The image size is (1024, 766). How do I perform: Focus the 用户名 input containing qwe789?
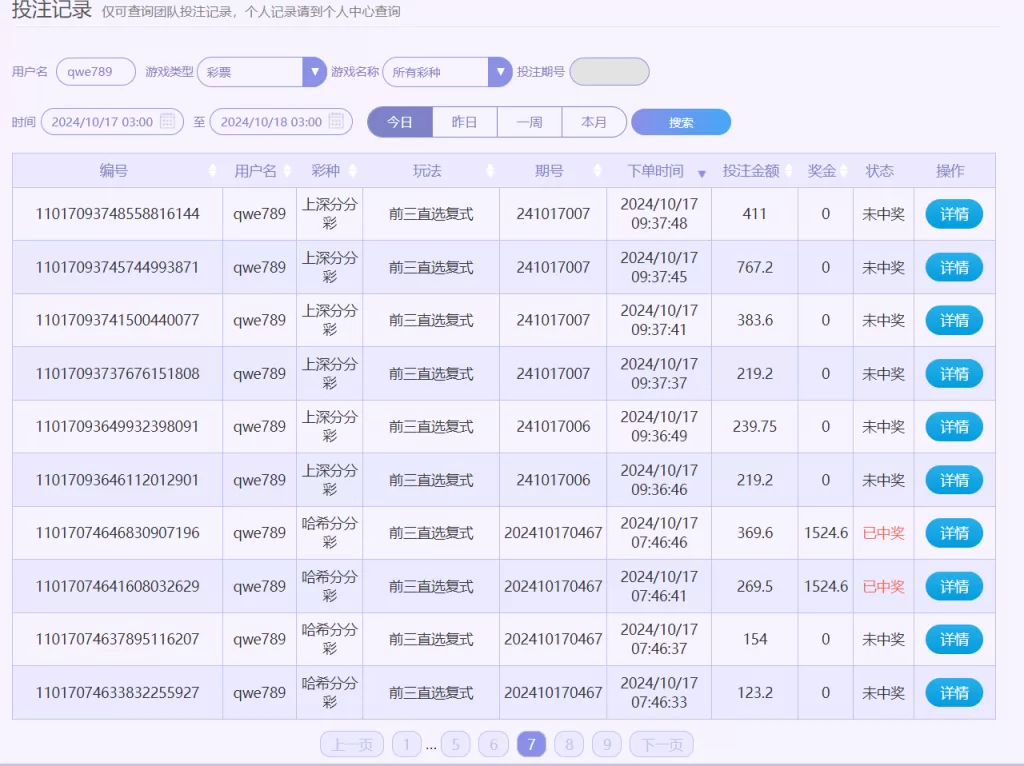coord(96,72)
